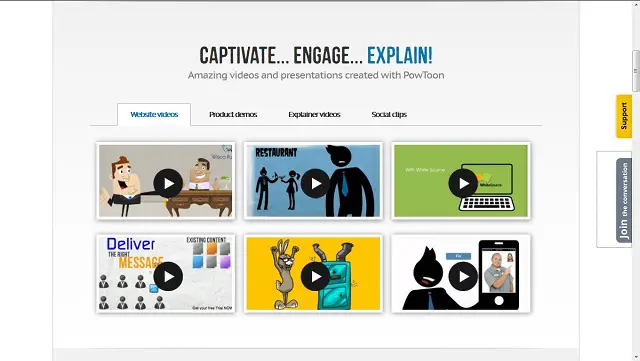The width and height of the screenshot is (640, 361).
Task: Play the green White Source laptop video
Action: click(463, 183)
